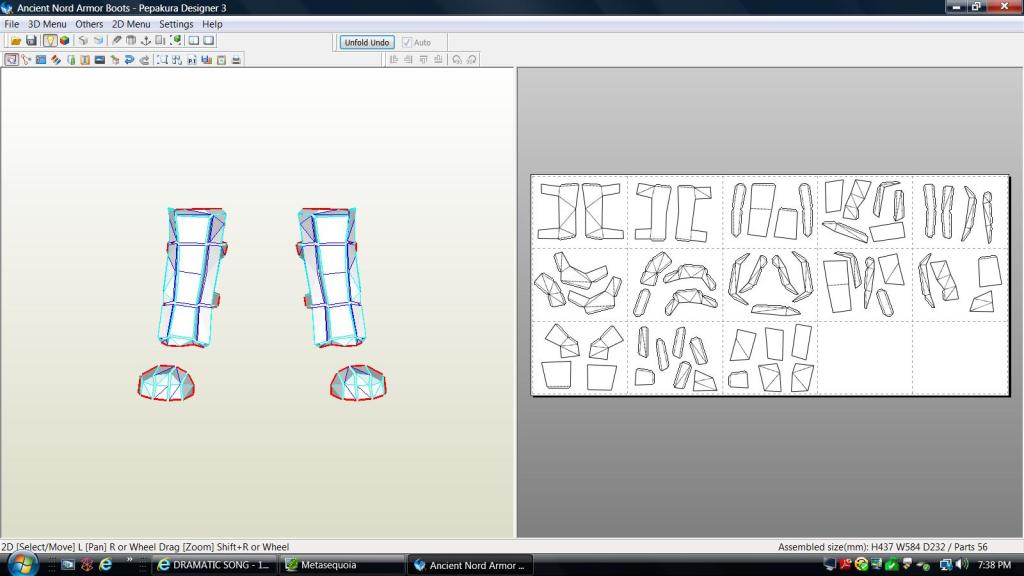Click the small box with arrow icon

point(115,59)
